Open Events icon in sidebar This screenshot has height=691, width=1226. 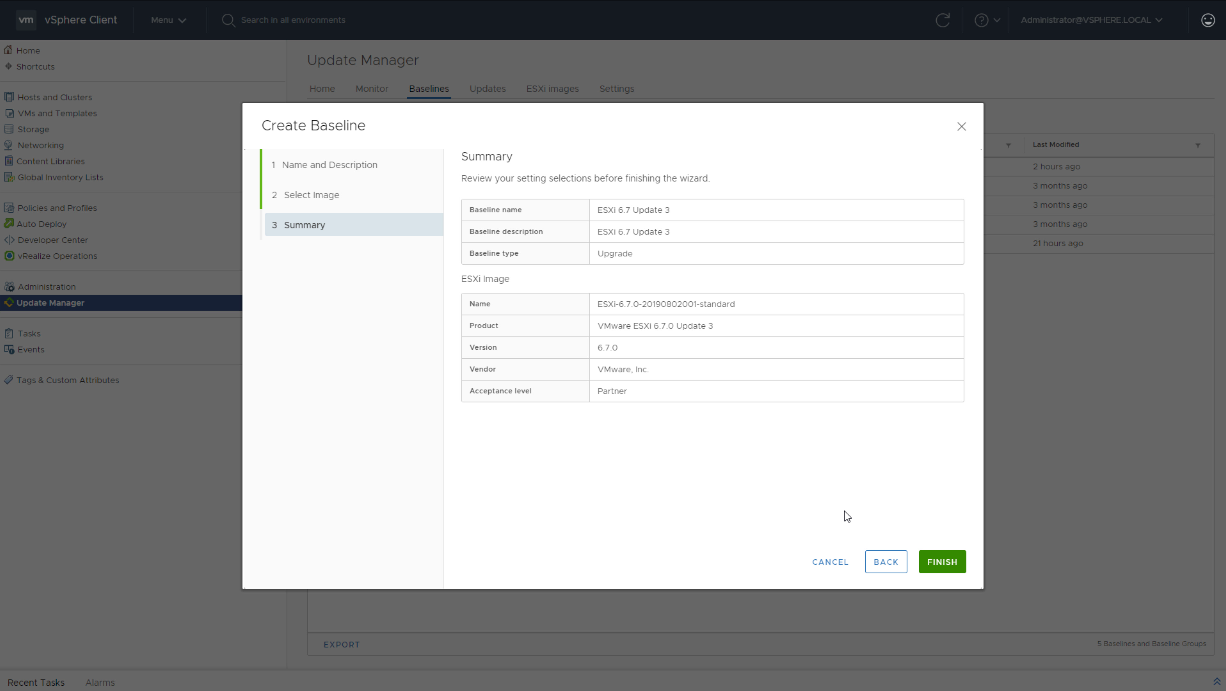point(9,349)
